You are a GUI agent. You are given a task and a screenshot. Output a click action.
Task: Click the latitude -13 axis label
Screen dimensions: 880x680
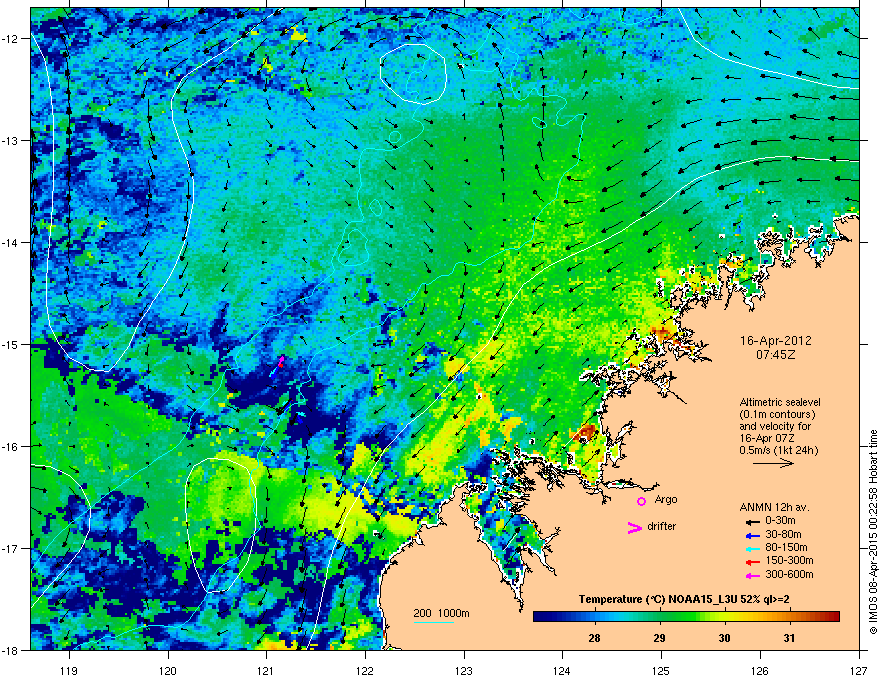(x=11, y=140)
